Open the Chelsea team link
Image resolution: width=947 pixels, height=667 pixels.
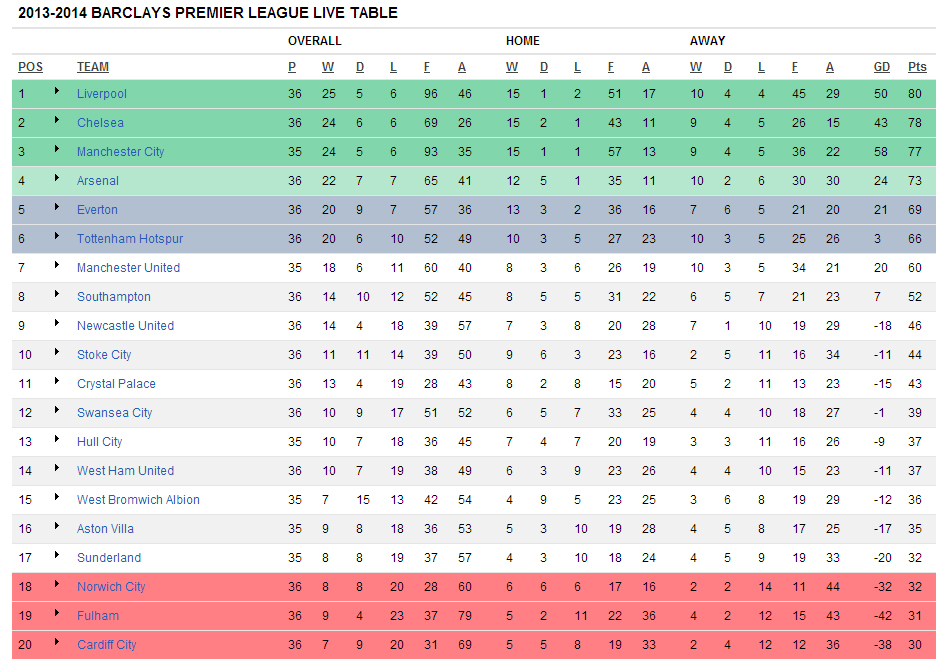[100, 123]
